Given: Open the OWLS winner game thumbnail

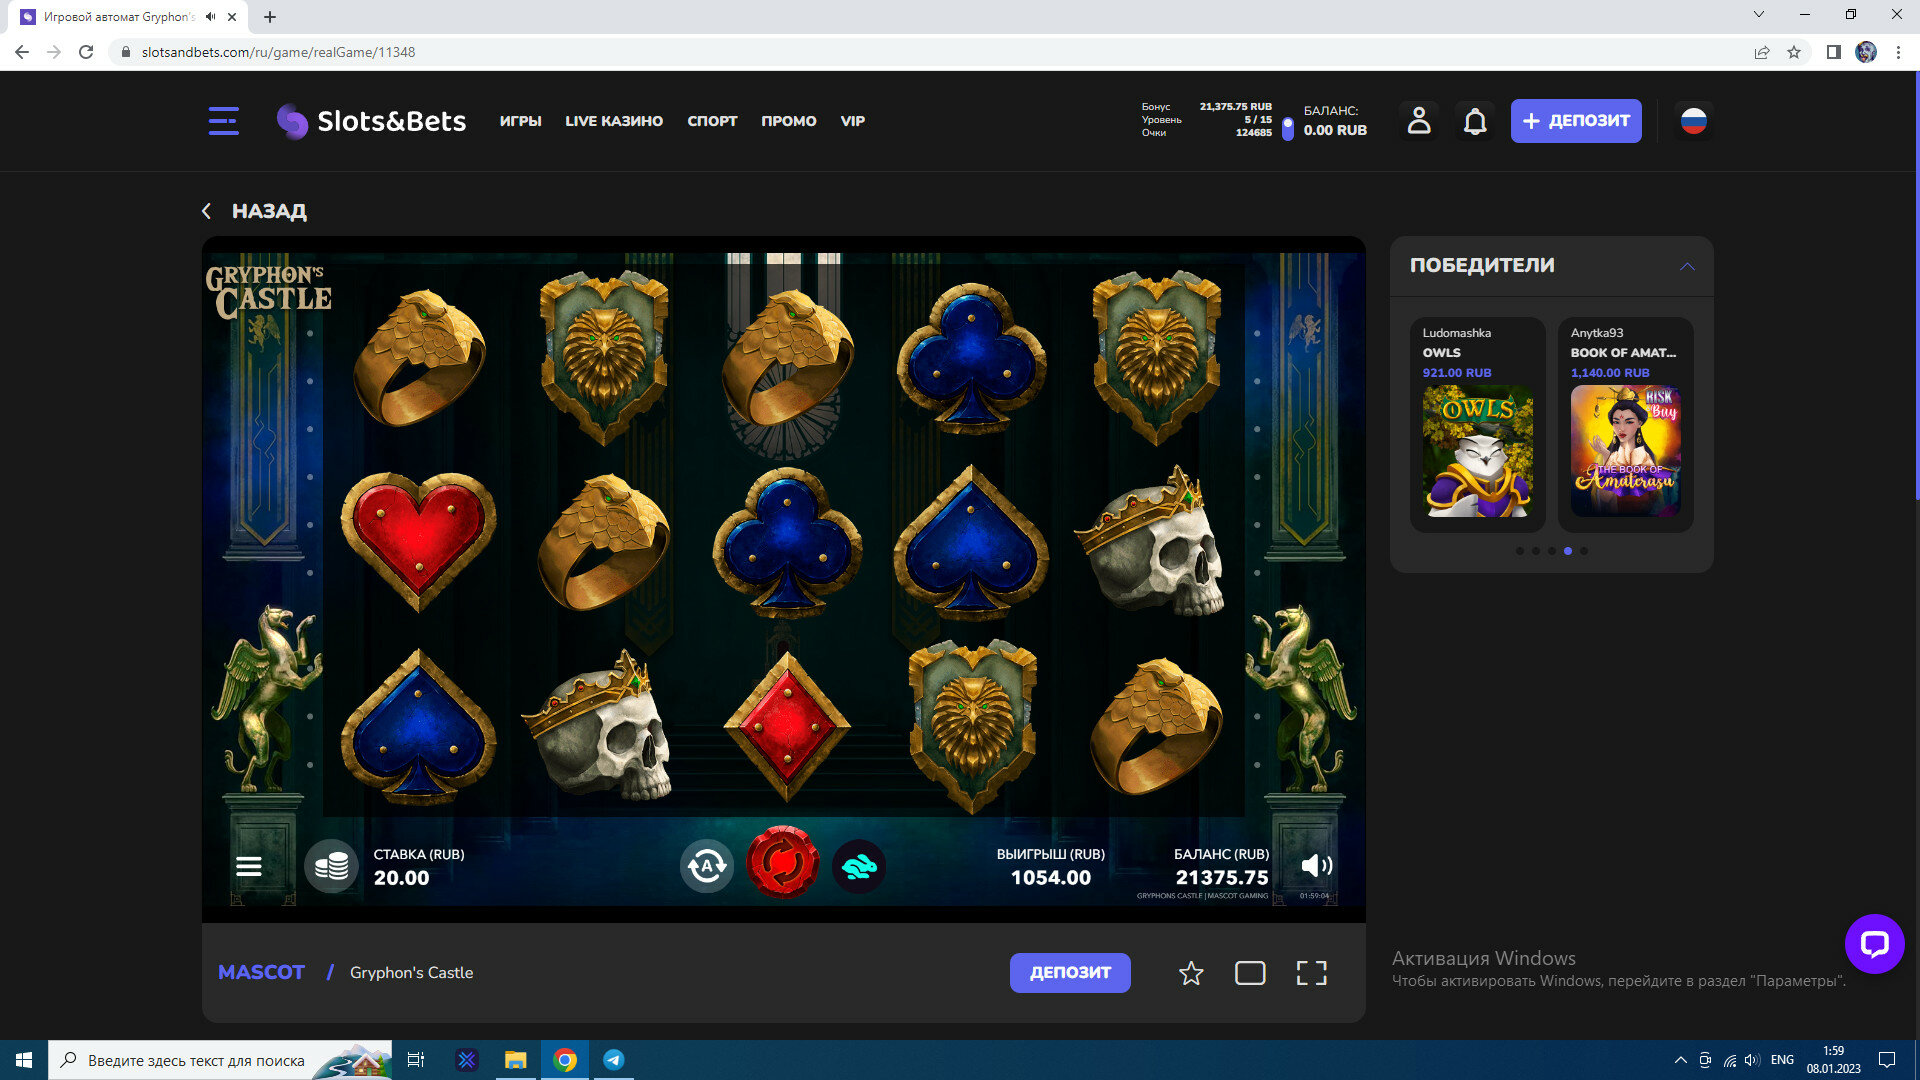Looking at the screenshot, I should (x=1477, y=451).
